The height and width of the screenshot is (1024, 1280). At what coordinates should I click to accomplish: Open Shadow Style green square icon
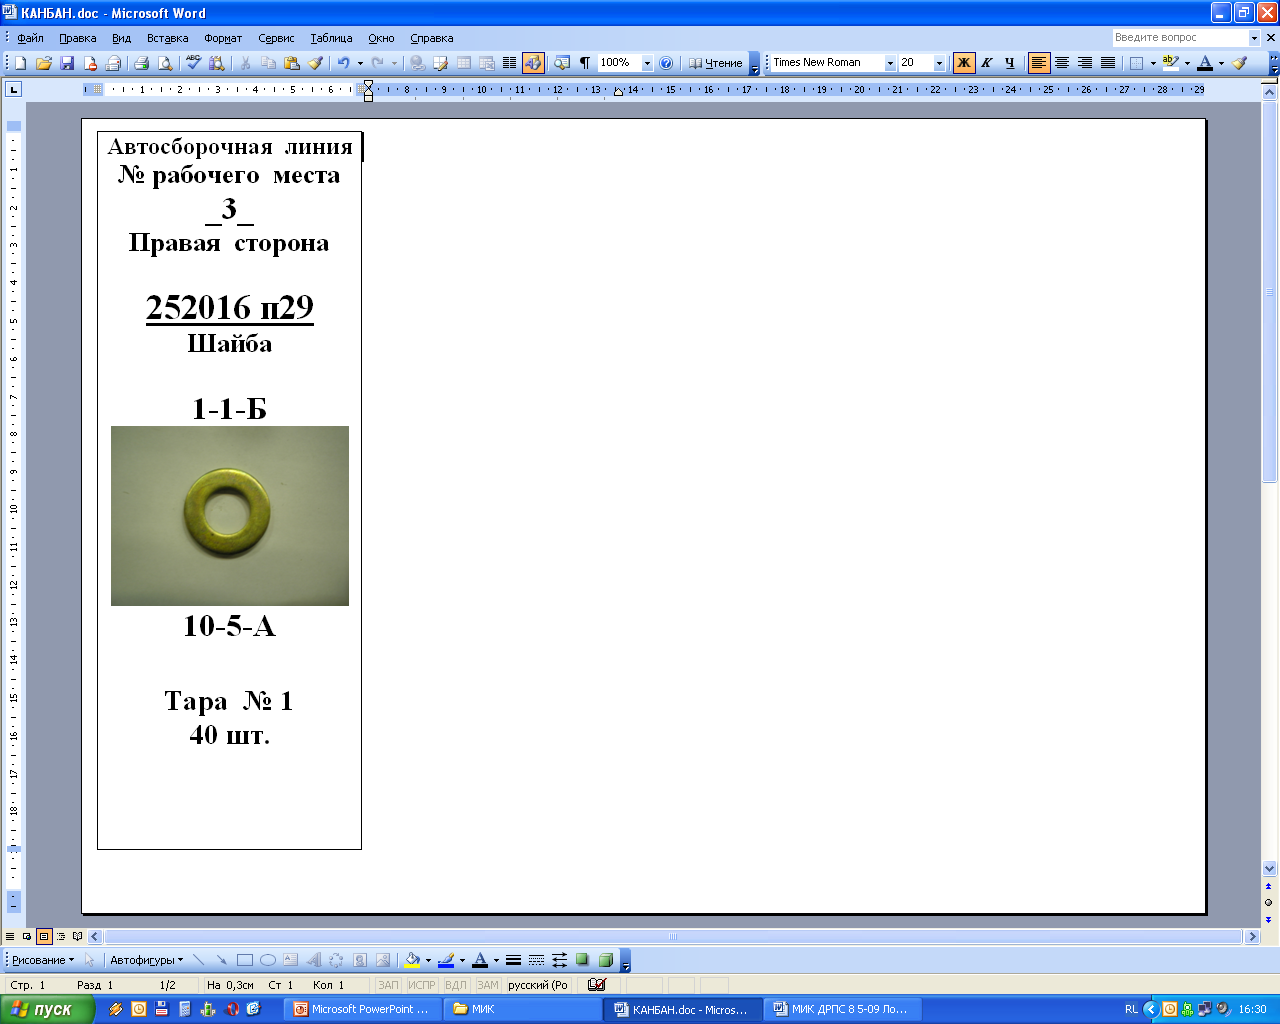582,960
